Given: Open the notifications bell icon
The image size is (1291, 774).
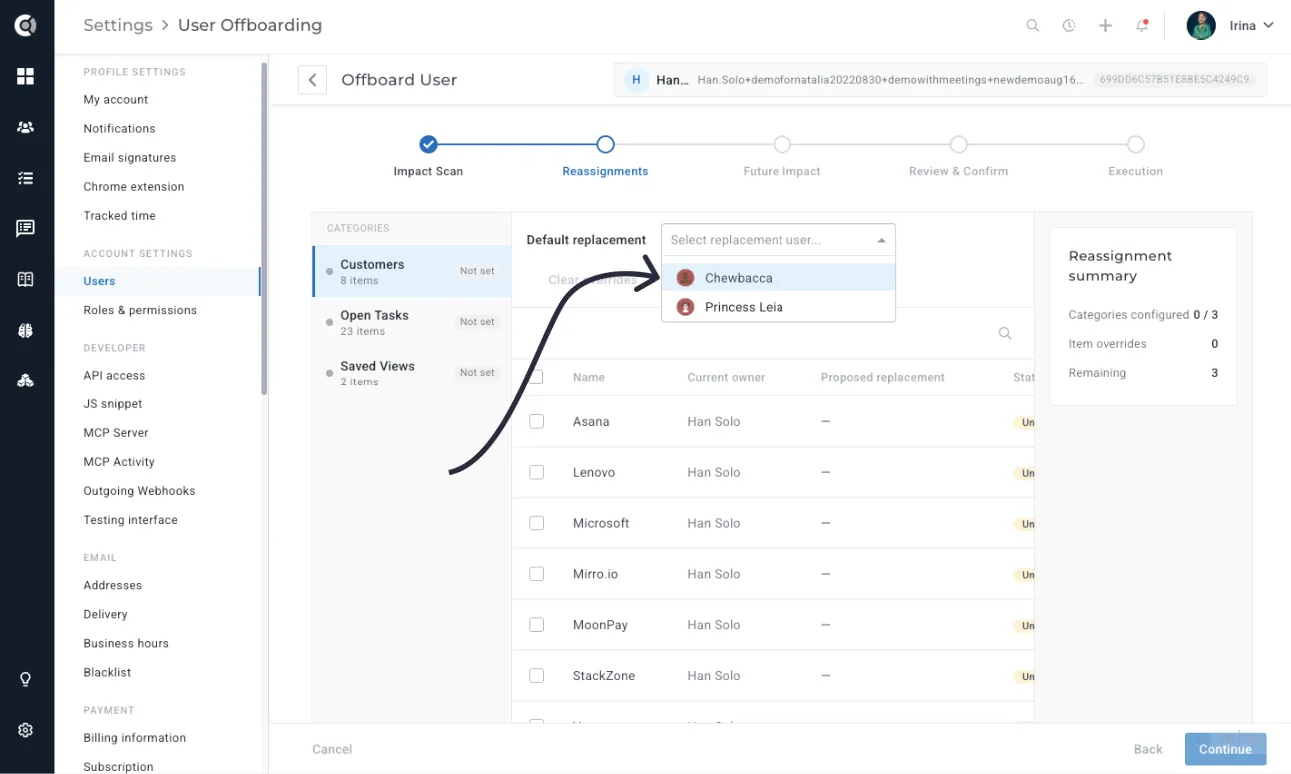Looking at the screenshot, I should (1142, 26).
